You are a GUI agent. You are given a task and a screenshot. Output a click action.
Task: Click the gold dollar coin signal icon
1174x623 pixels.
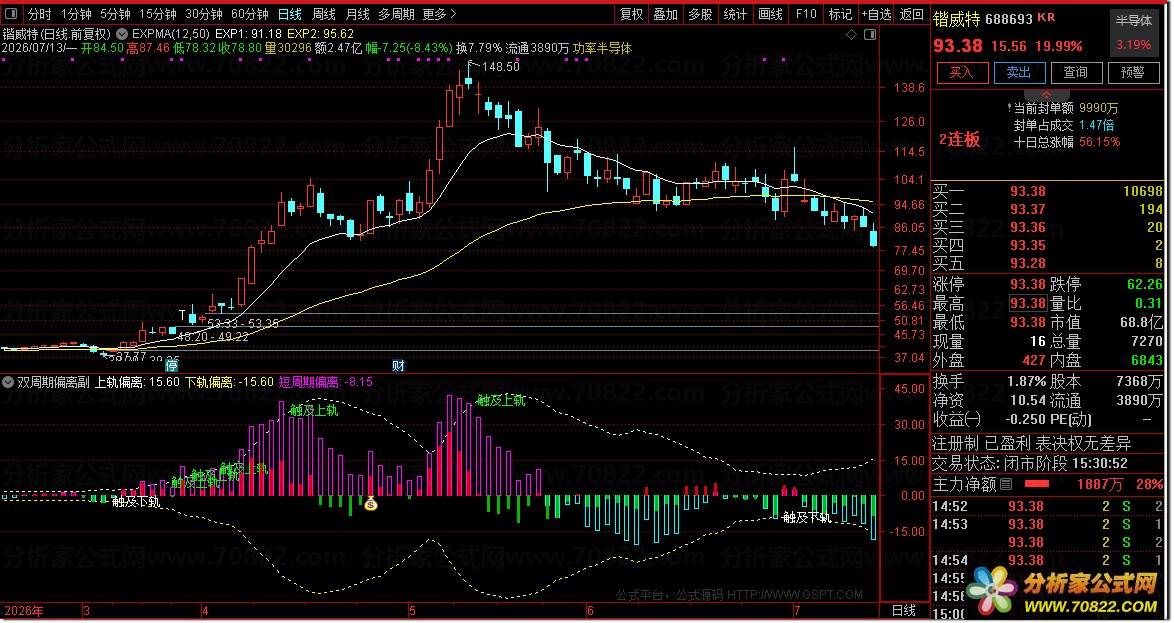click(371, 505)
